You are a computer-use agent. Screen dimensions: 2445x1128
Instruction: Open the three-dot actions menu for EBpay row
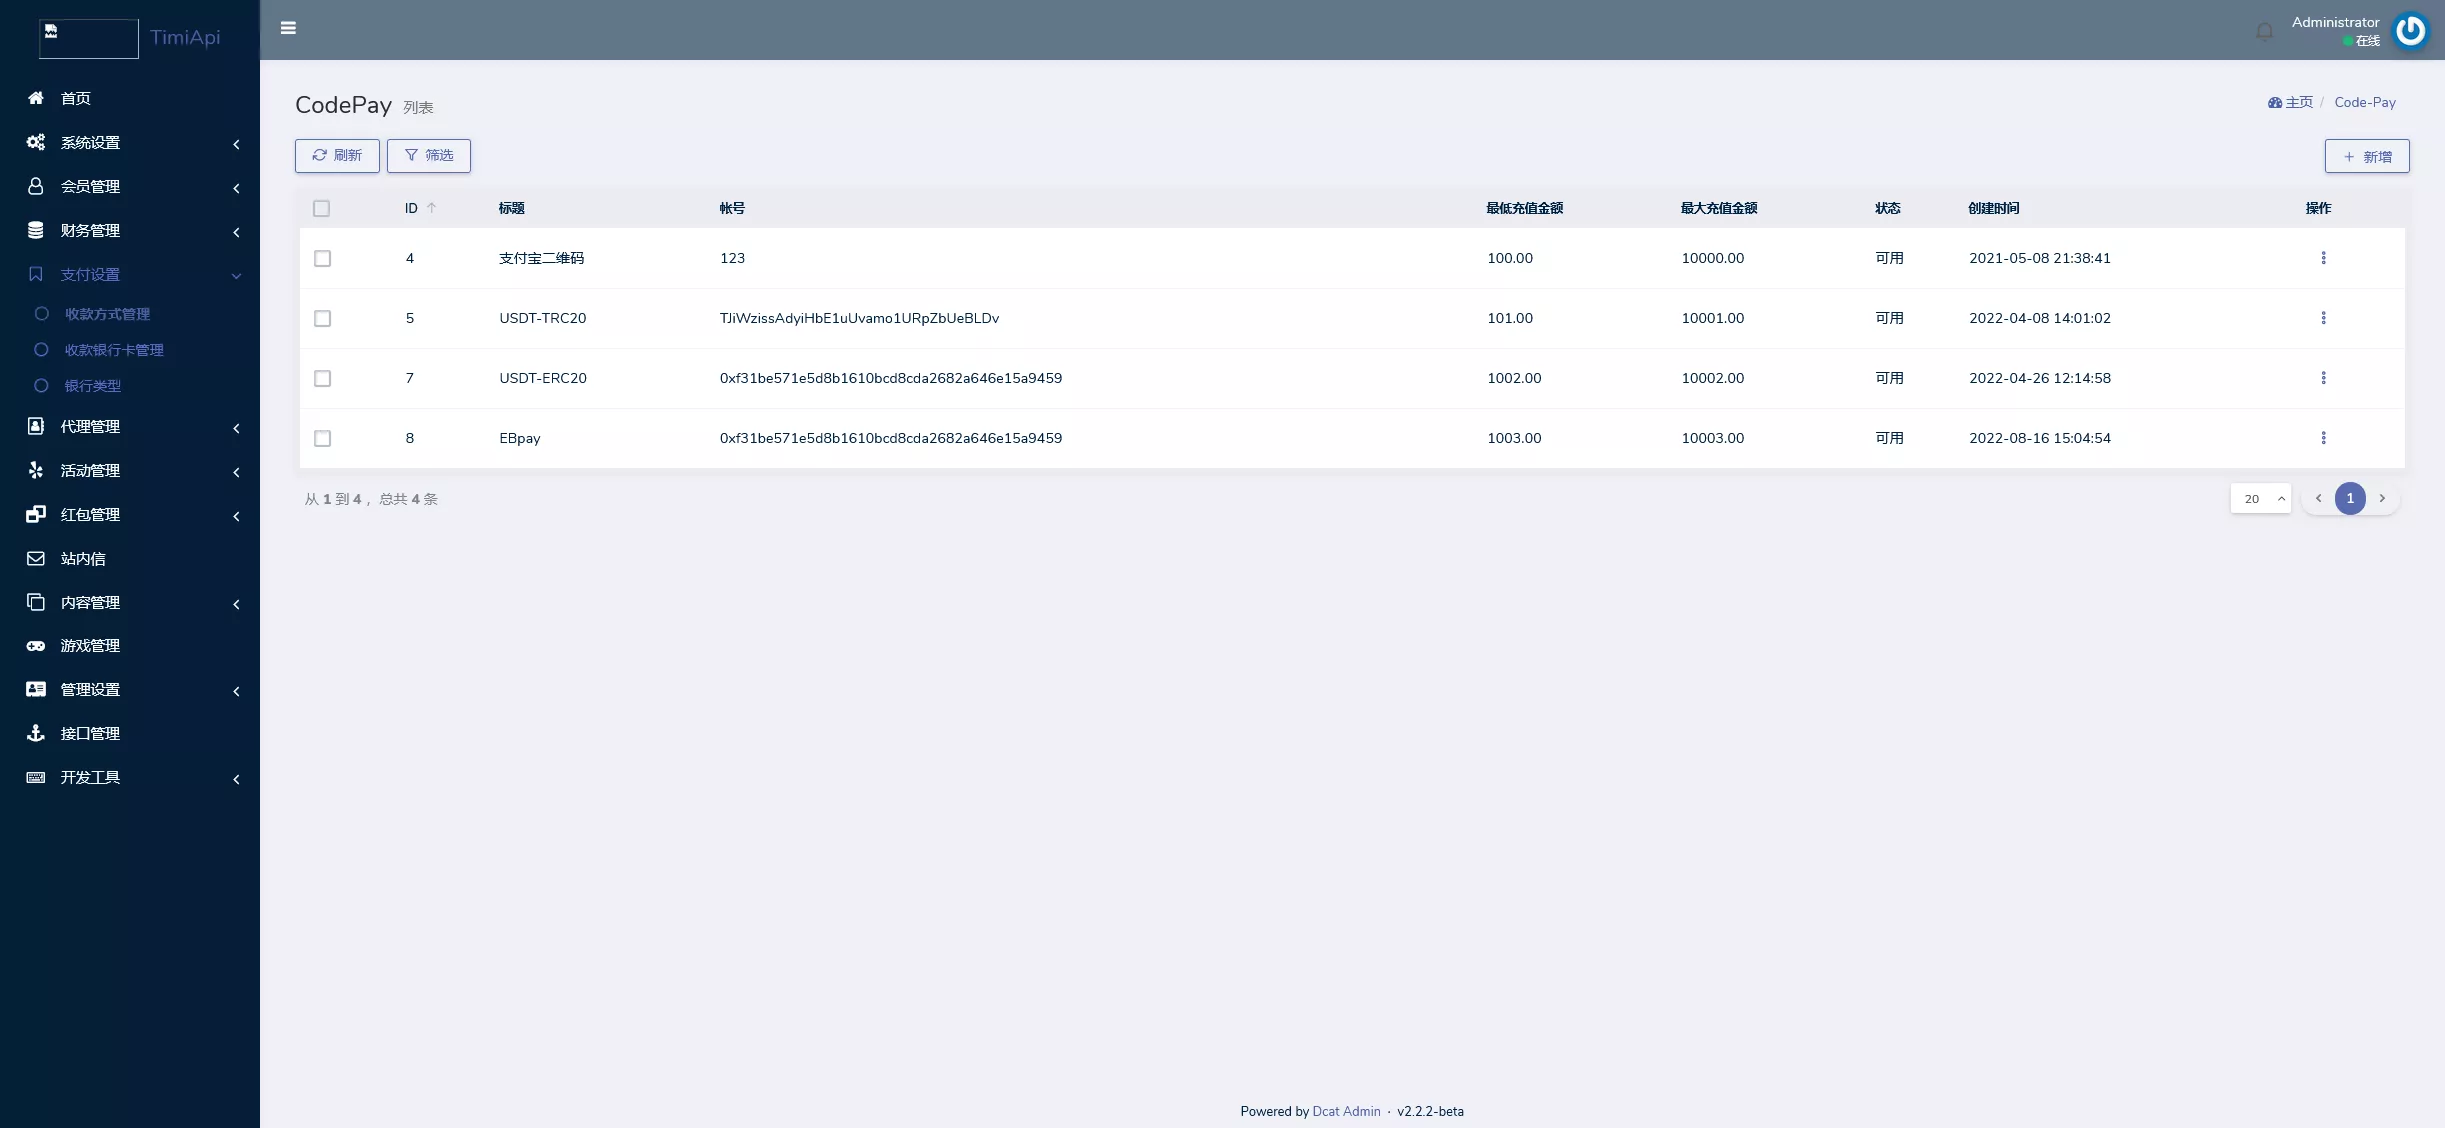[x=2323, y=438]
